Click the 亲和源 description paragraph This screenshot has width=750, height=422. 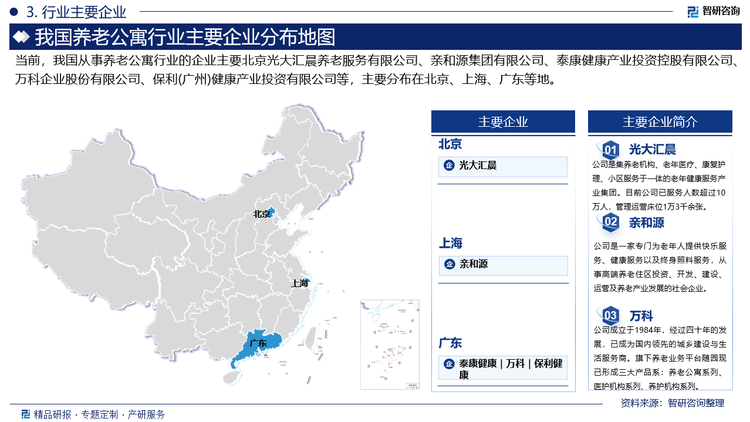click(660, 267)
